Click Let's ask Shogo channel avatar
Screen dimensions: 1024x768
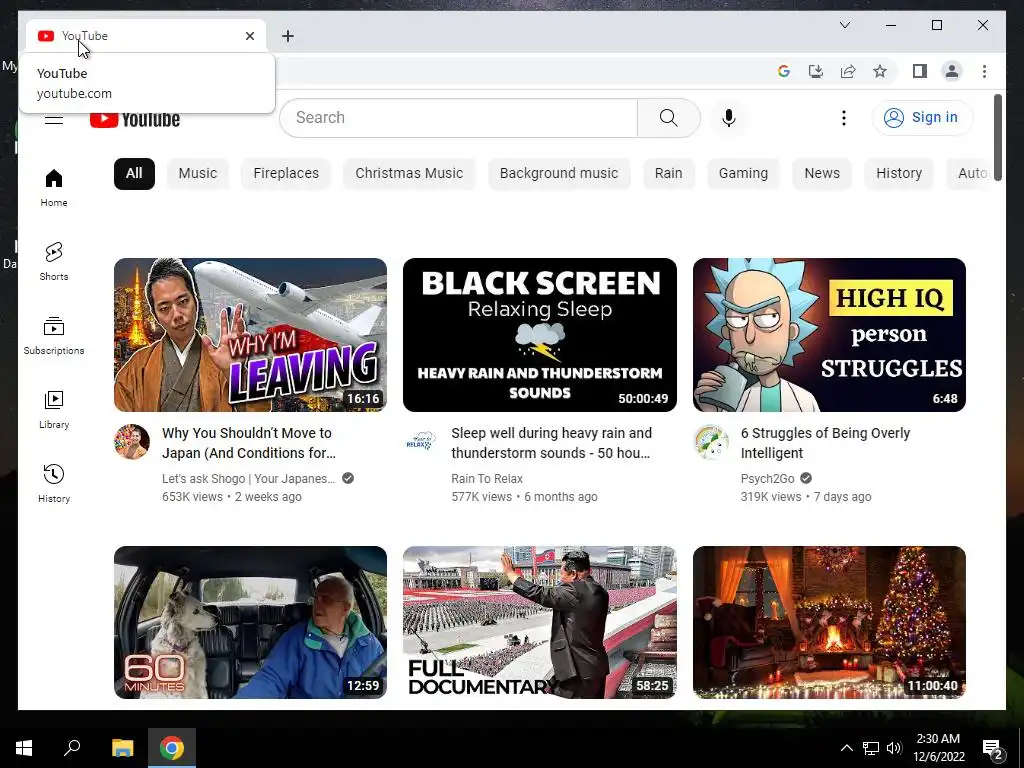point(132,441)
